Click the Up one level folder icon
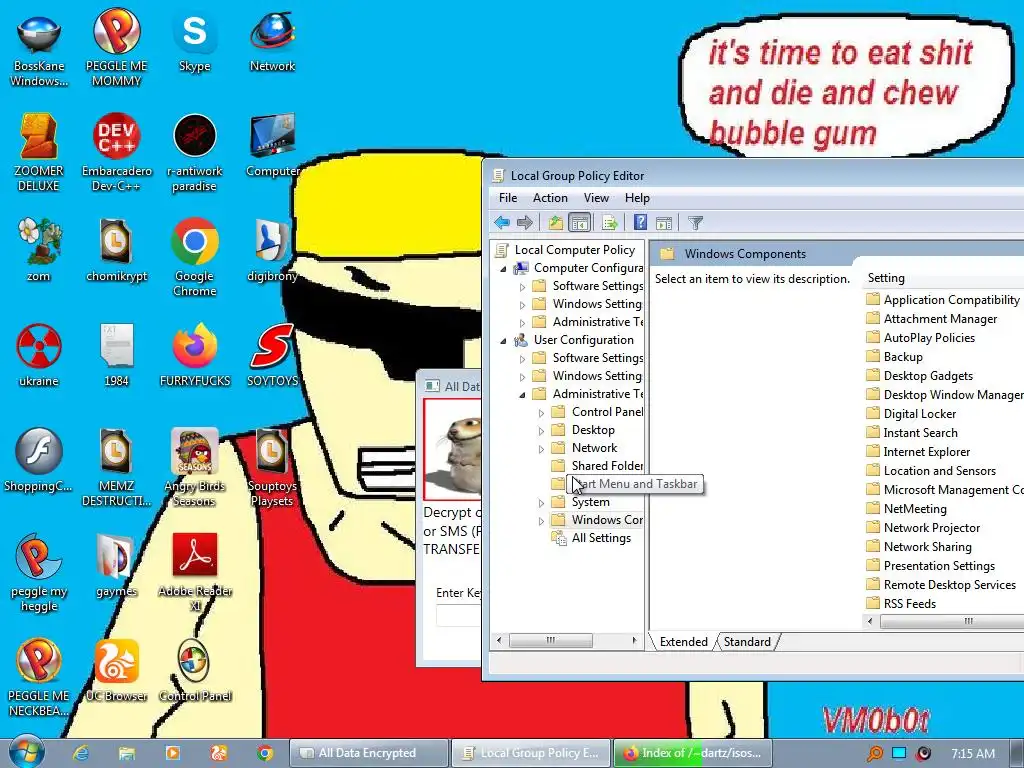Image resolution: width=1024 pixels, height=768 pixels. [x=556, y=223]
